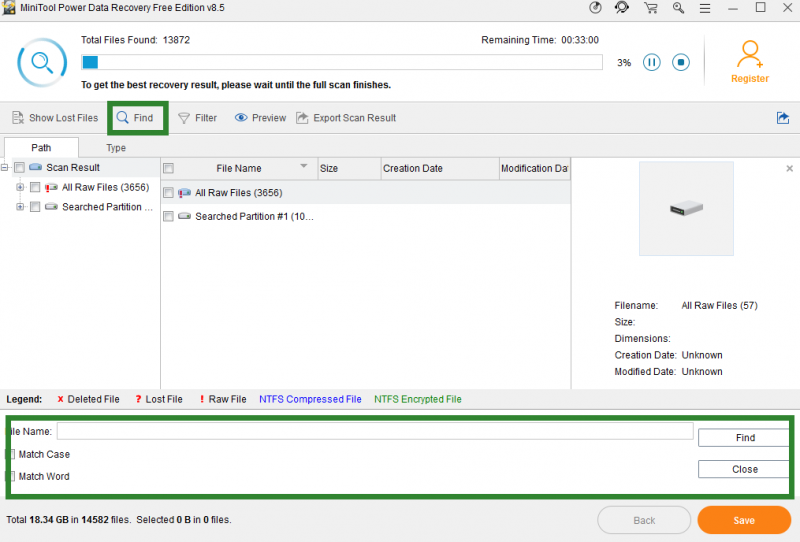This screenshot has height=542, width=800.
Task: Click Show Lost Files
Action: [55, 118]
